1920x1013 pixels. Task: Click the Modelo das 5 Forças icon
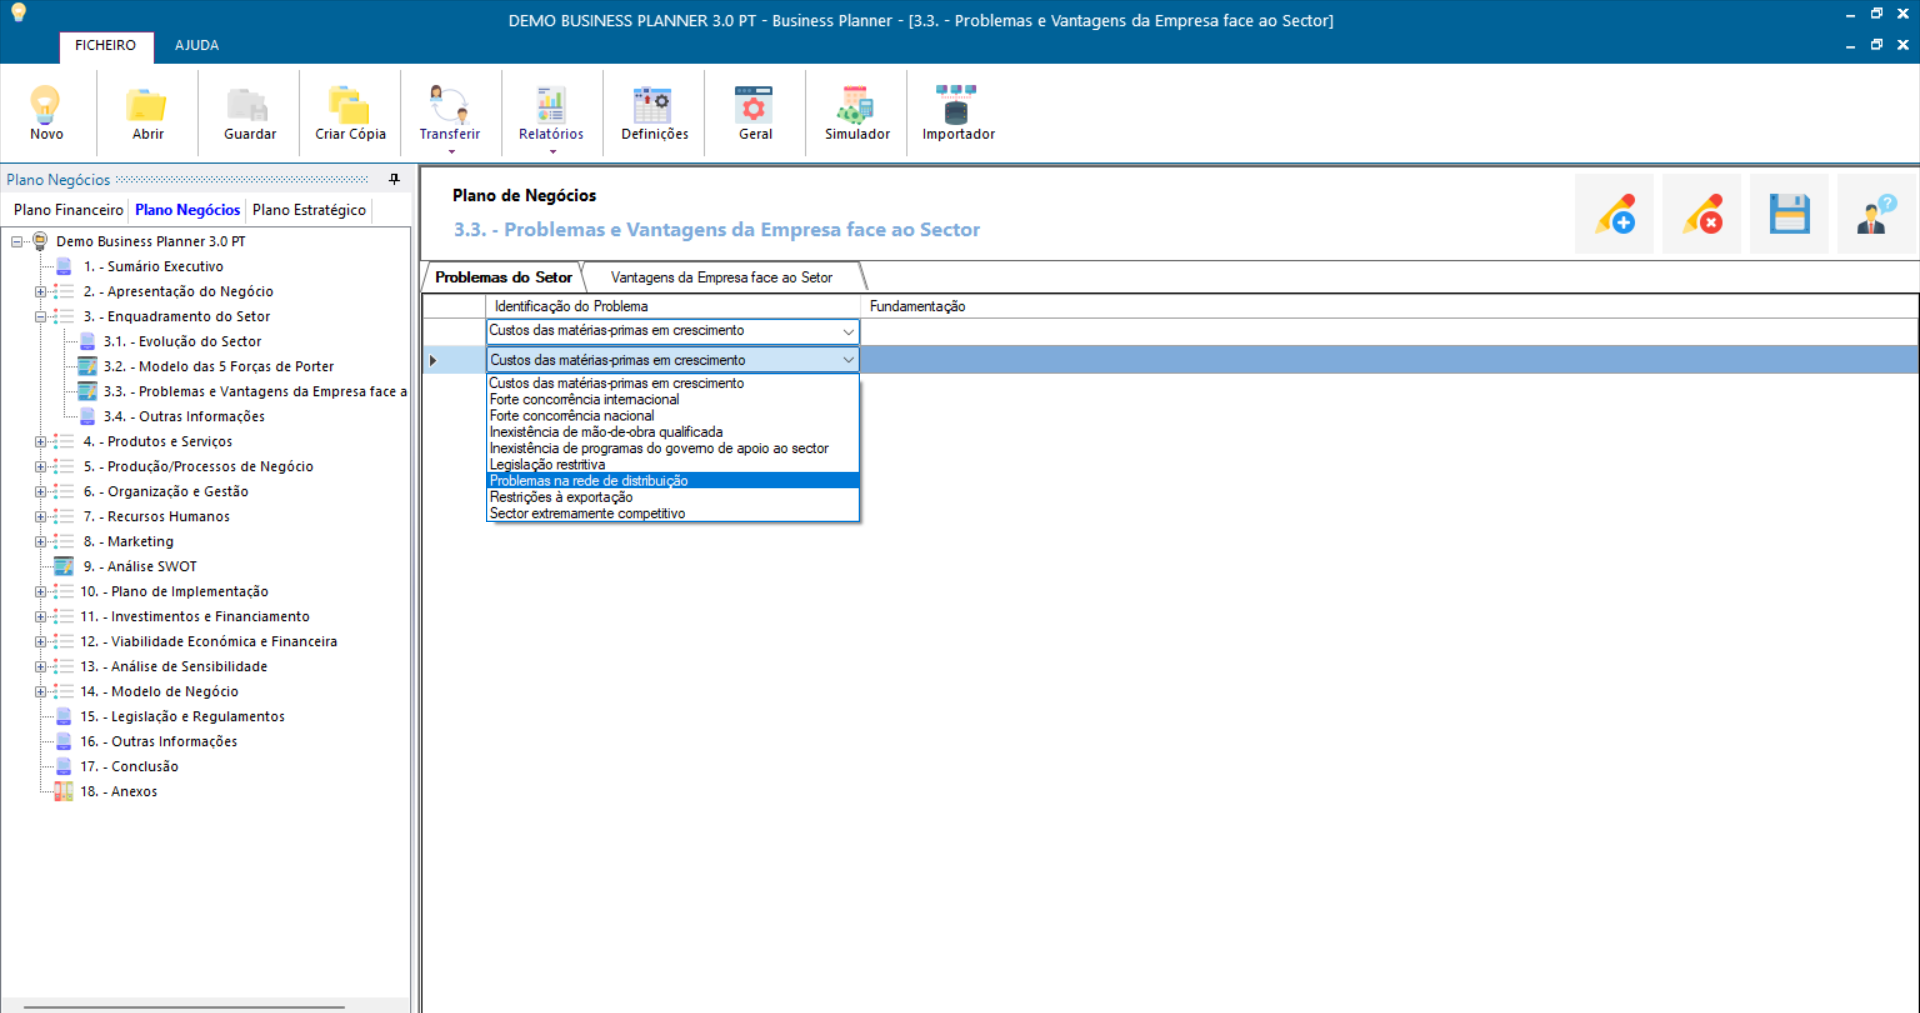88,366
